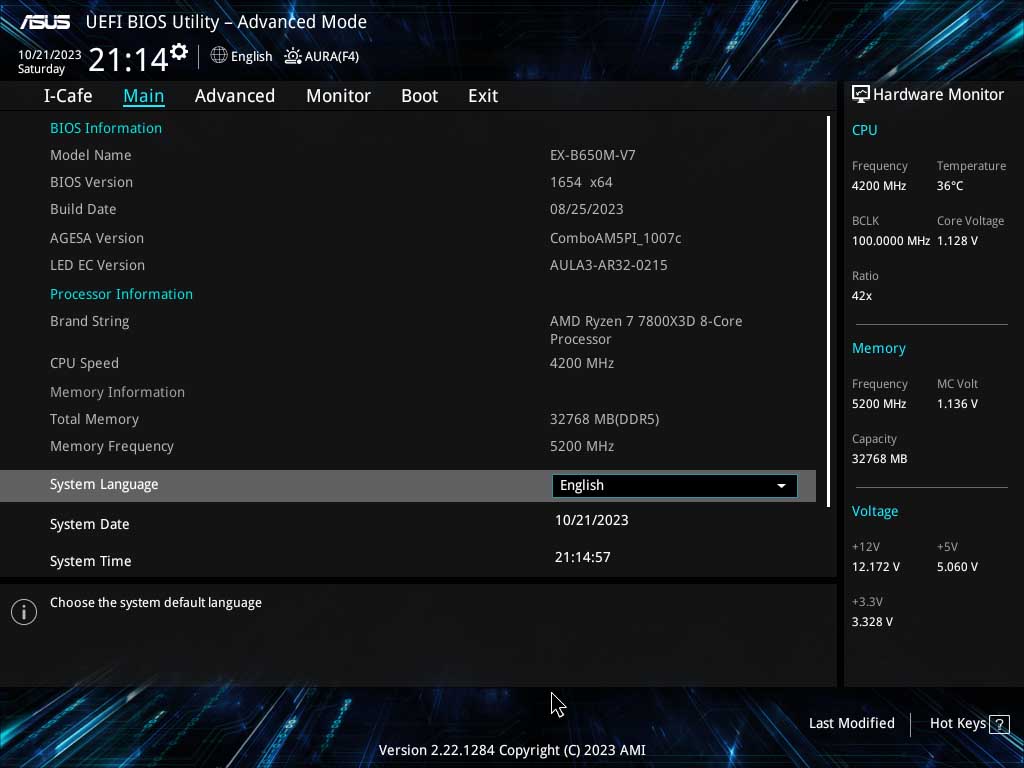Click the BCLK 100.0000 MHz reading

pos(891,241)
